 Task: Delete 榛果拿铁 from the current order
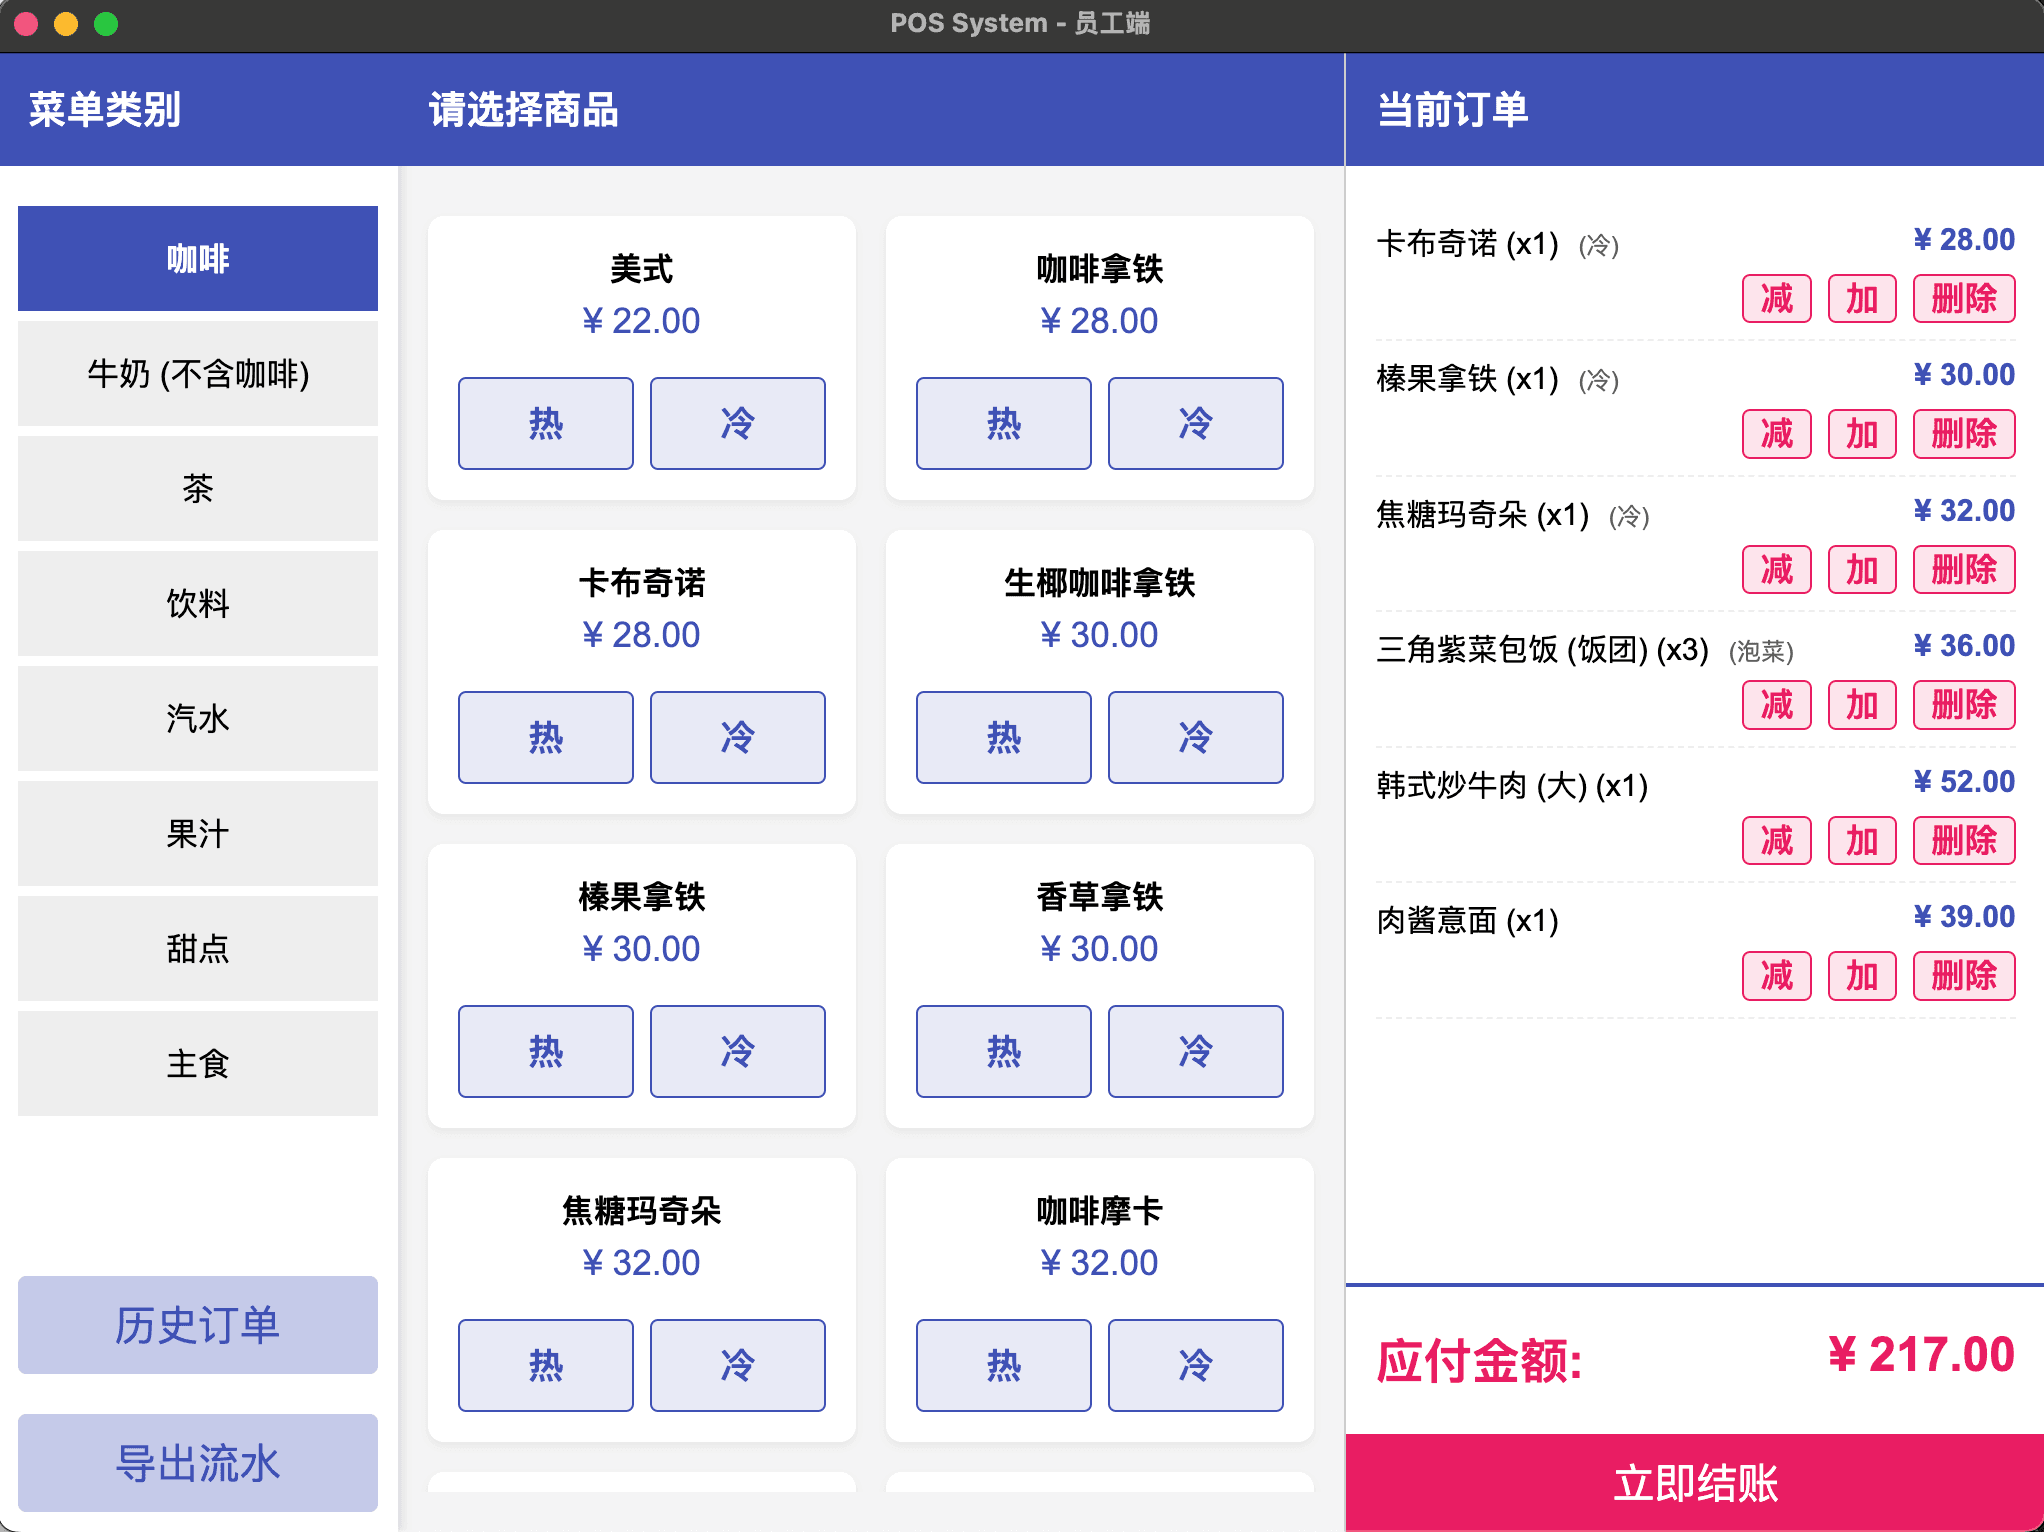(1963, 434)
